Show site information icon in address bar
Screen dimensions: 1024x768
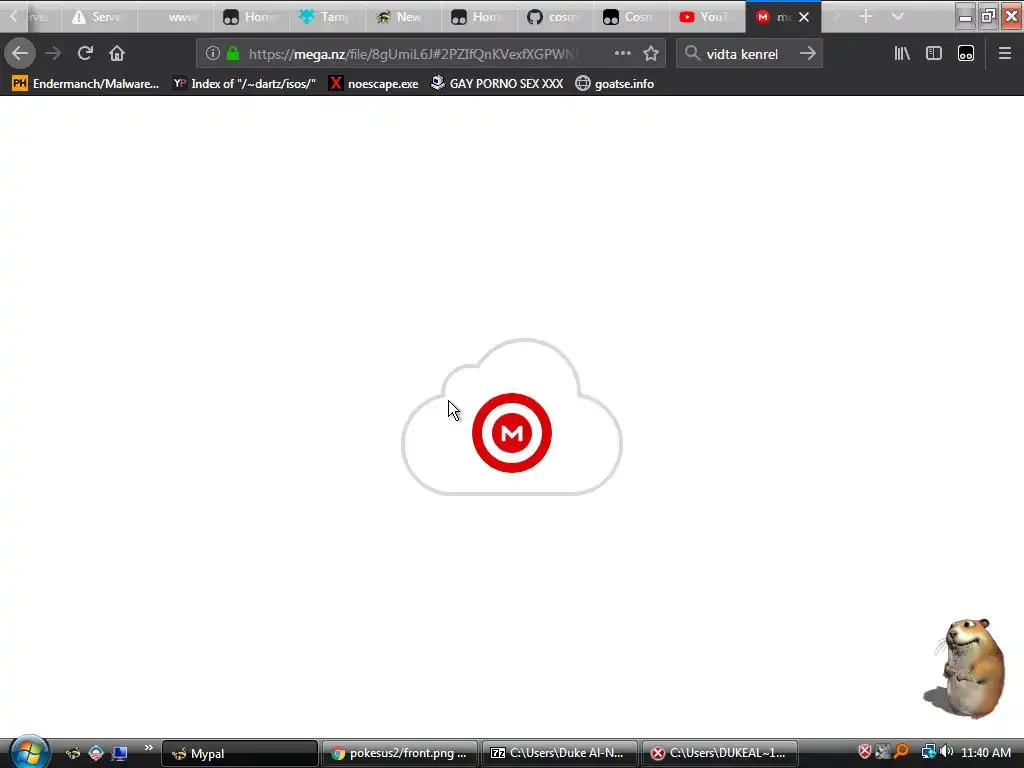(212, 53)
